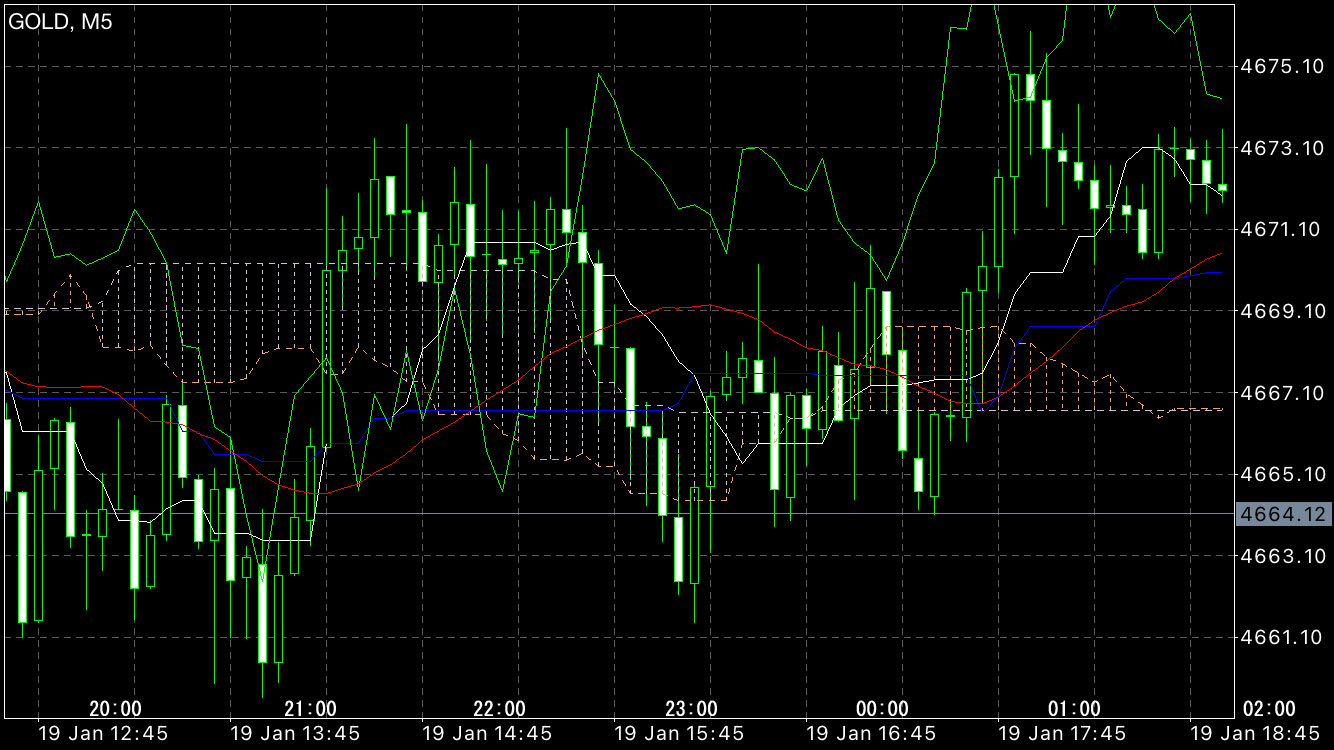Screen dimensions: 1334x750
Task: Click the highlighted 4664.12 current price tag
Action: pos(1282,514)
